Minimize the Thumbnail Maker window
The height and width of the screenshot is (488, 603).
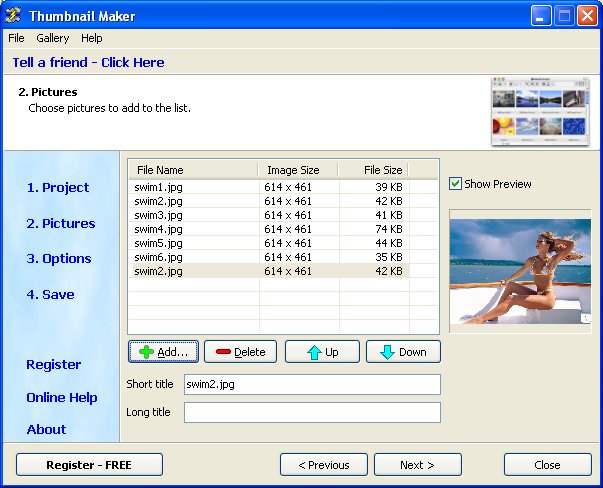pos(541,16)
